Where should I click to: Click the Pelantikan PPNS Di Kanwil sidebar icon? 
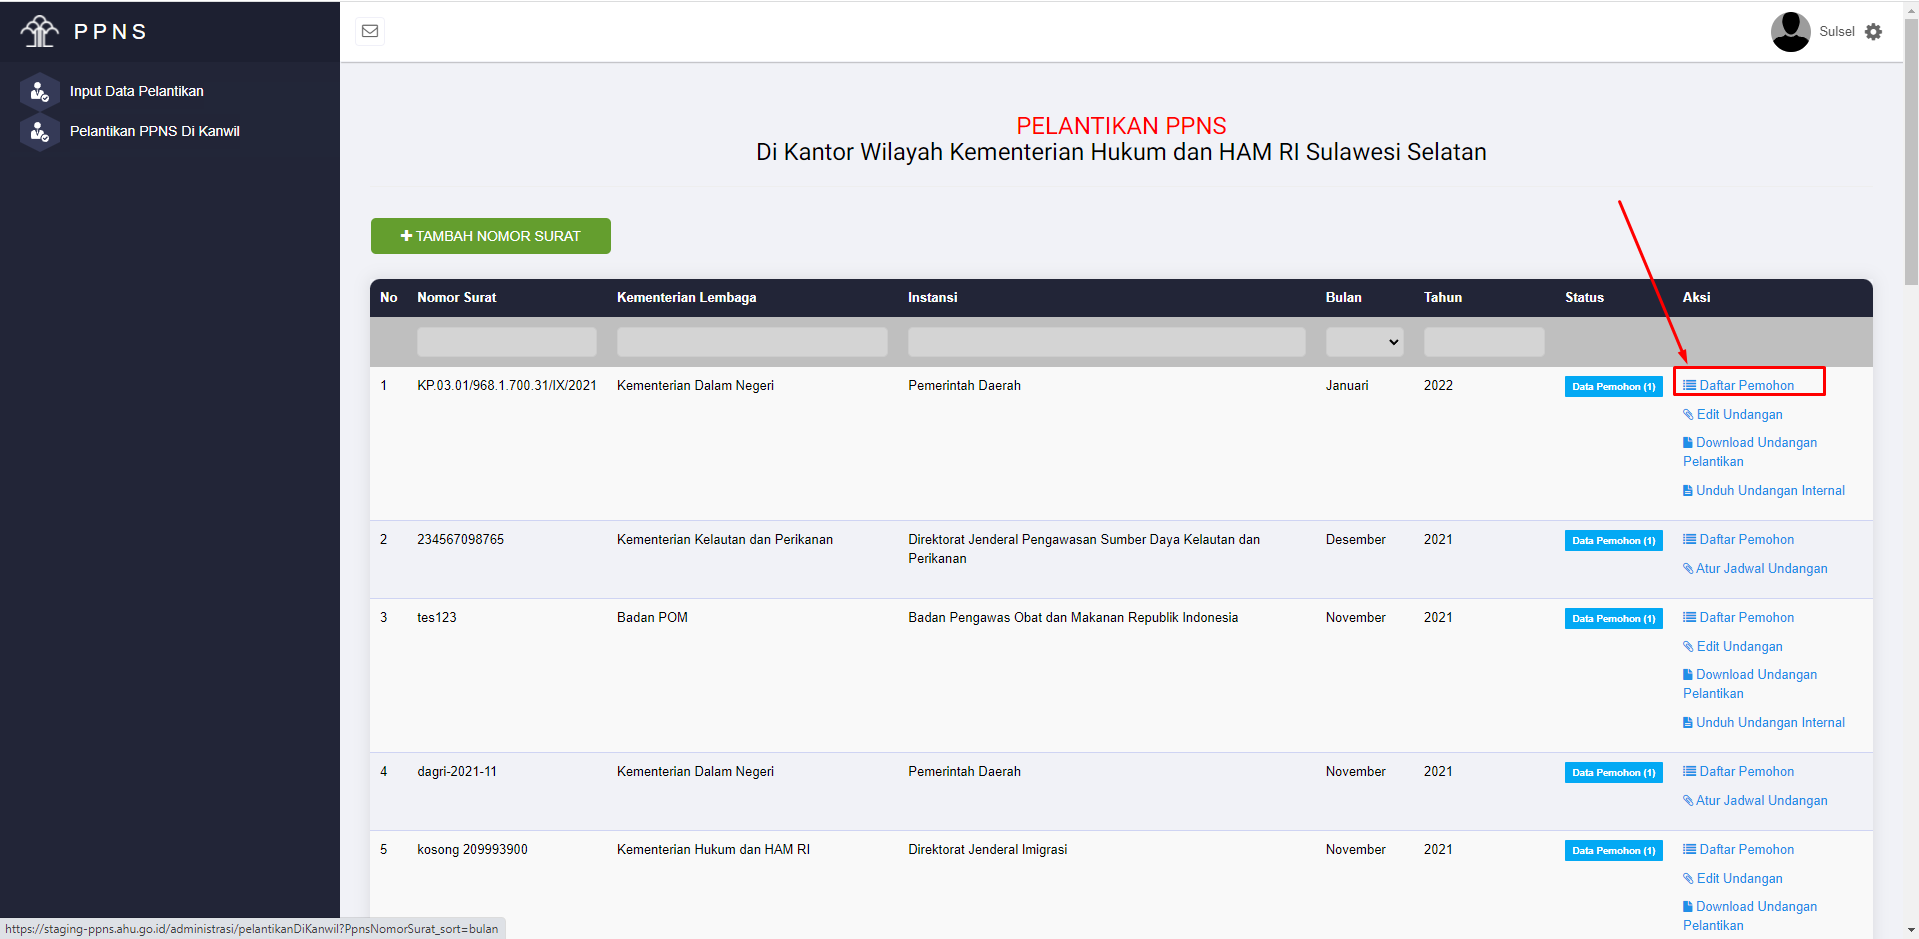click(x=39, y=131)
